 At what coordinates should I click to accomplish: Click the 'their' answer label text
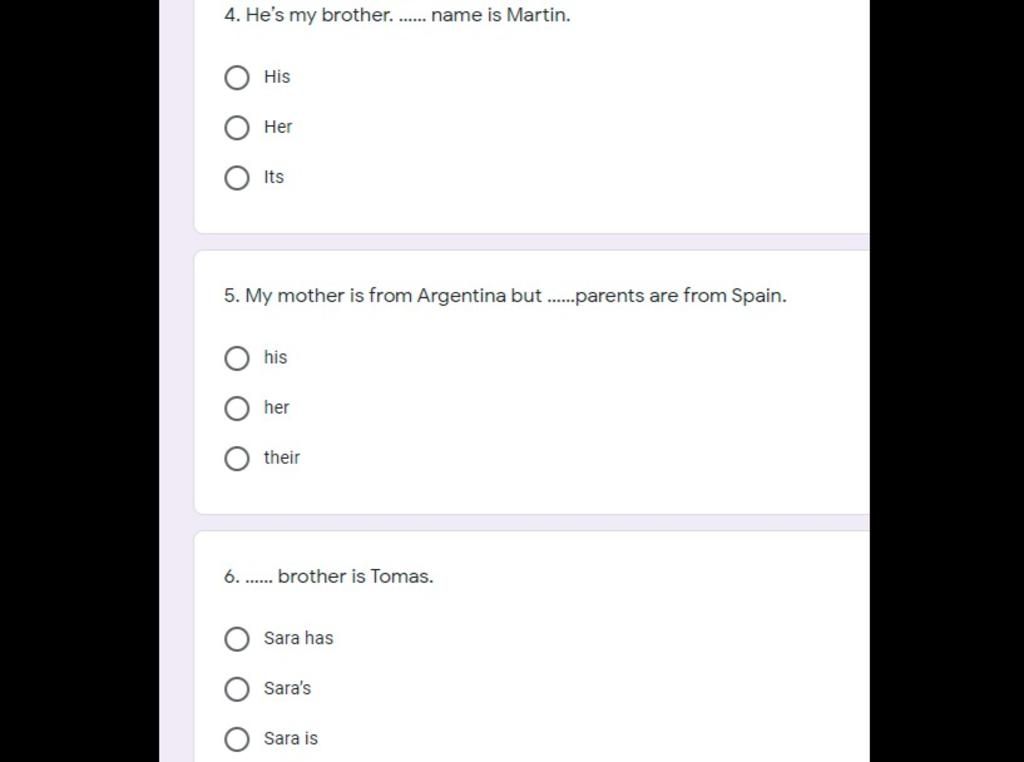[281, 457]
